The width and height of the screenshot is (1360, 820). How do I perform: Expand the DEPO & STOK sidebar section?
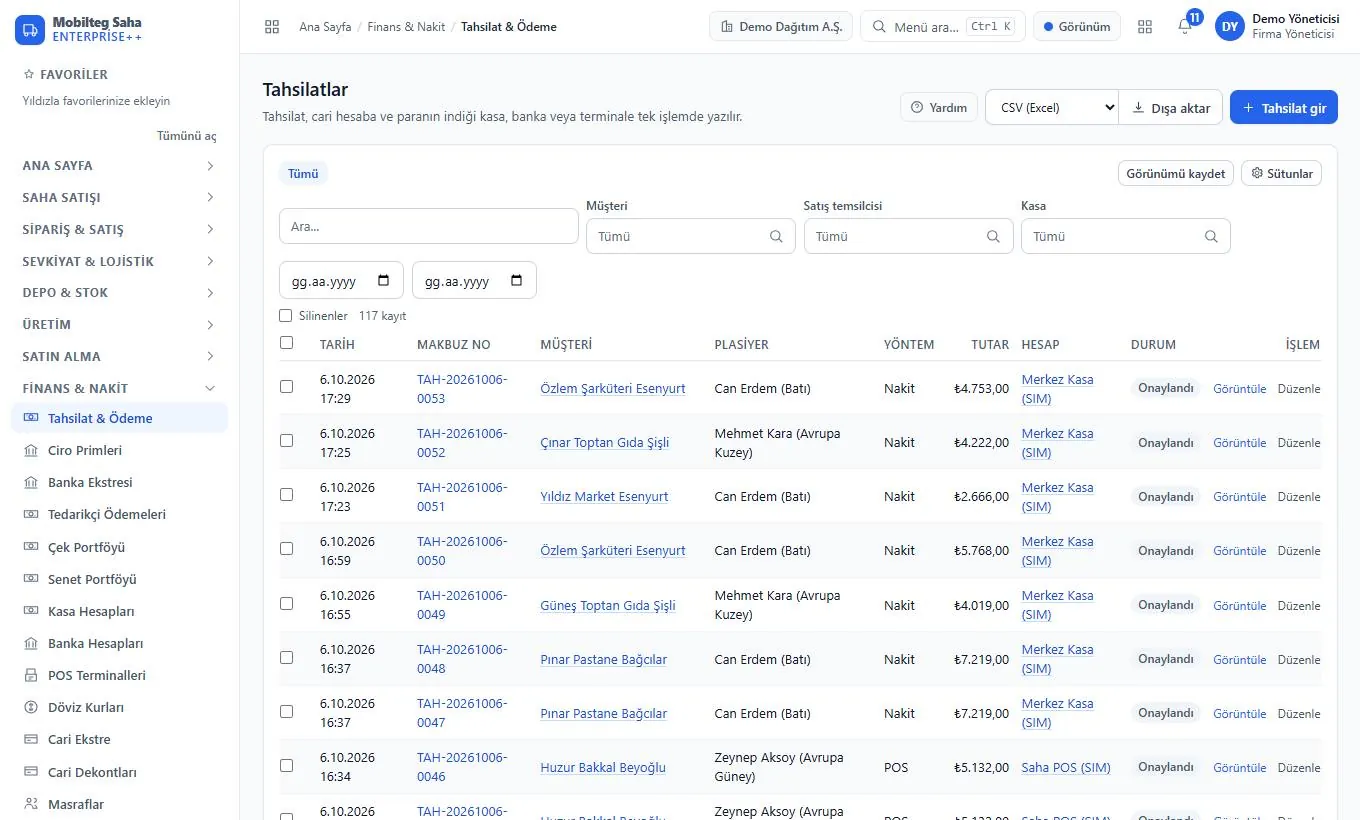(x=119, y=293)
